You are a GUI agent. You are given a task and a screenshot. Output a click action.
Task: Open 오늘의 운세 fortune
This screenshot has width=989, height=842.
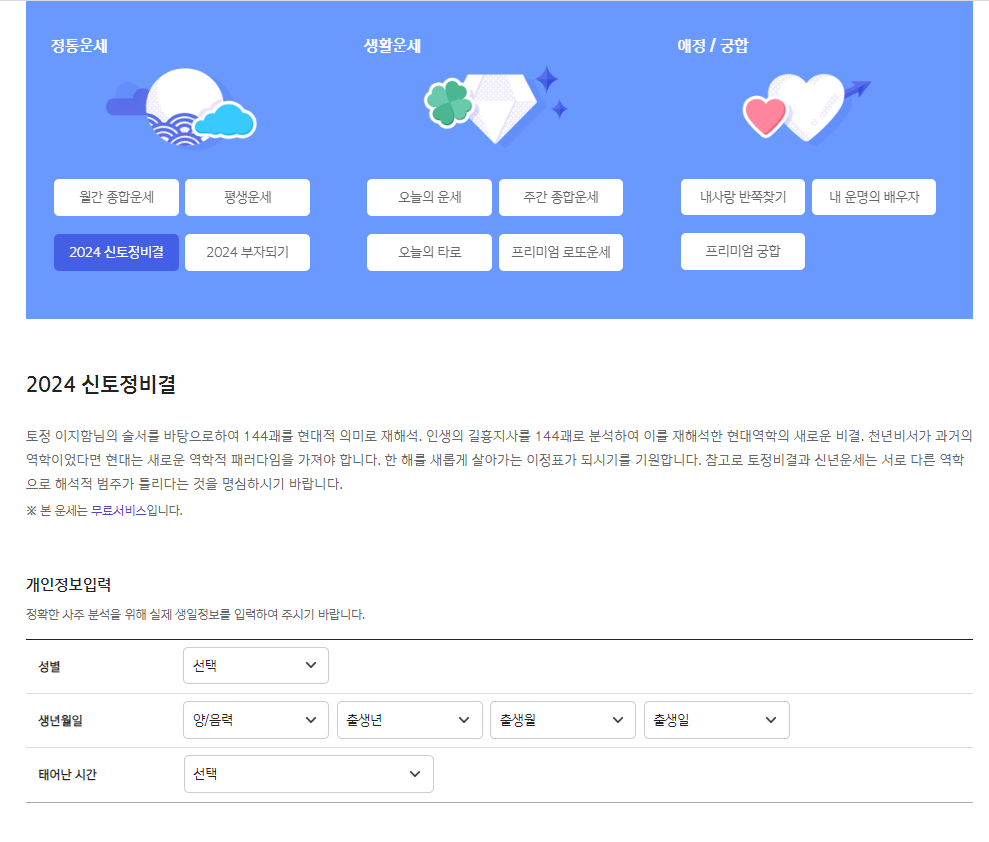pos(430,197)
